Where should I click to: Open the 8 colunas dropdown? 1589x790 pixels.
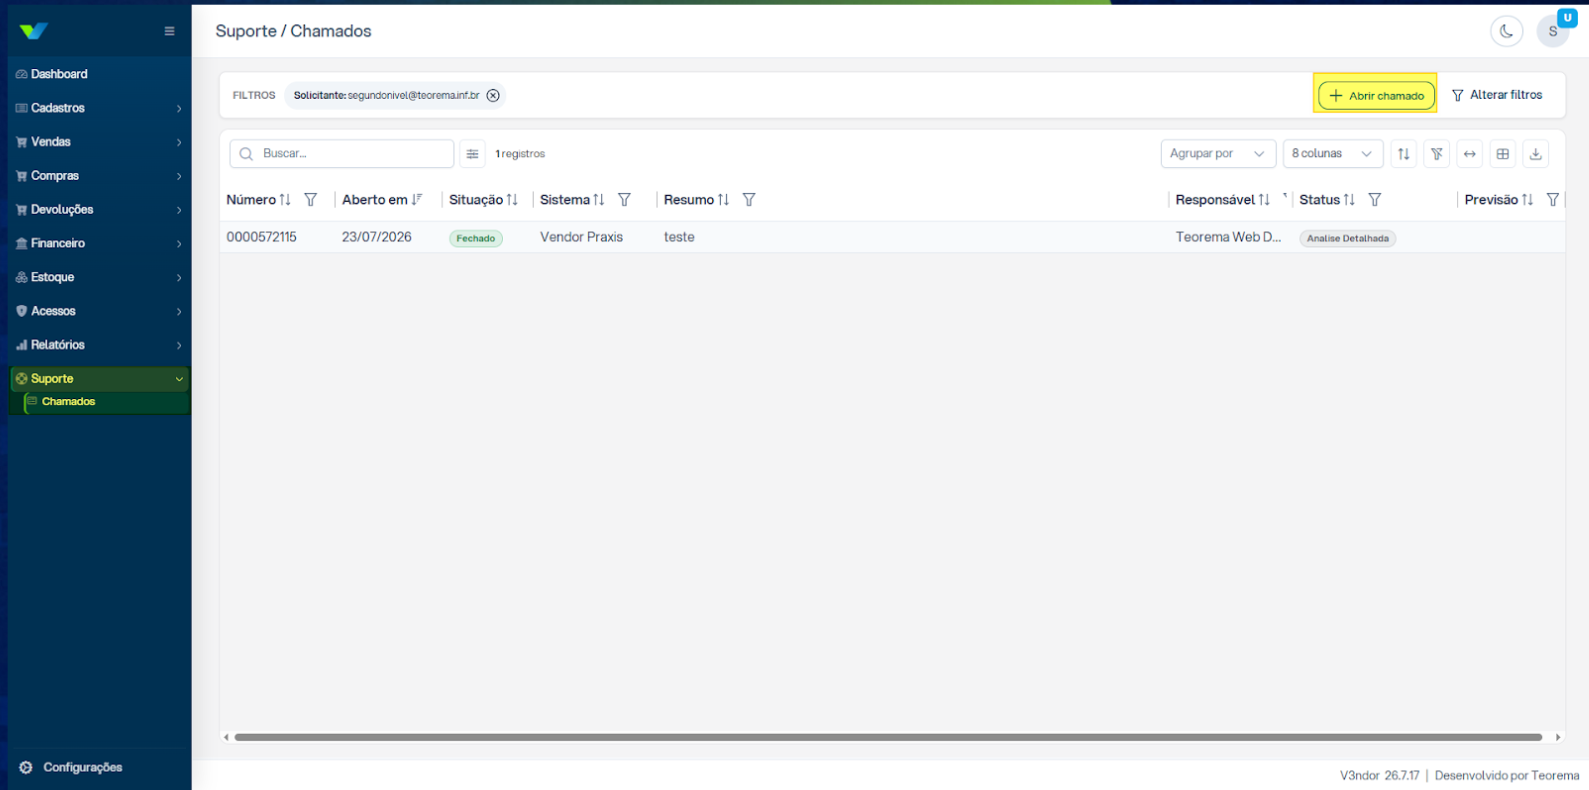(1333, 153)
